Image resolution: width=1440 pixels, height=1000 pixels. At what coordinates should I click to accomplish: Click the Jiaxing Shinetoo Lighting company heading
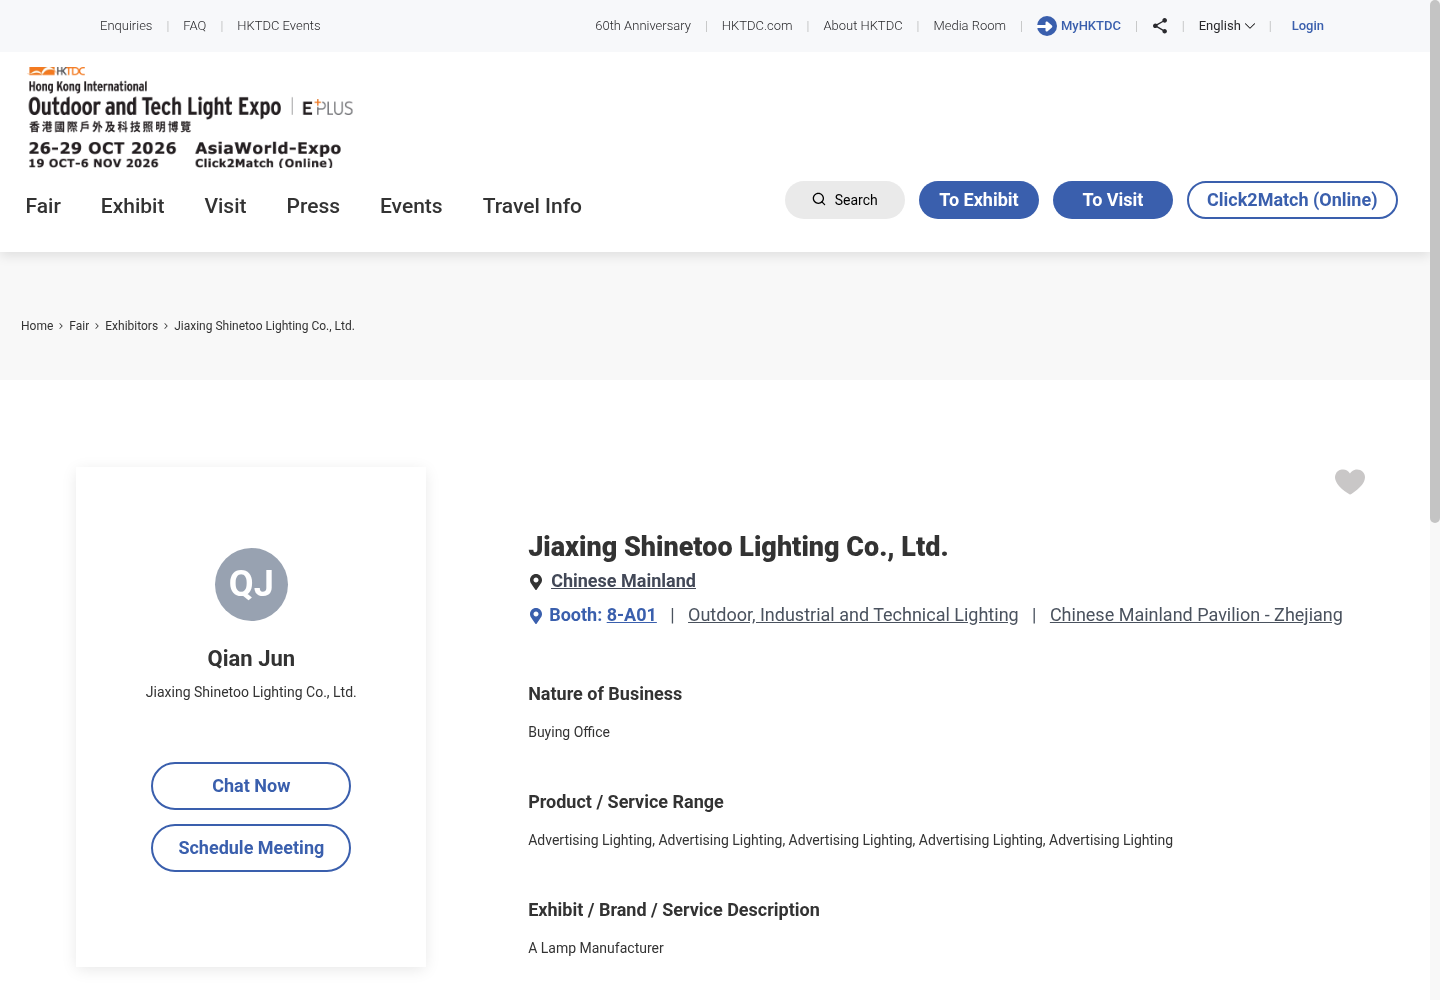point(738,547)
